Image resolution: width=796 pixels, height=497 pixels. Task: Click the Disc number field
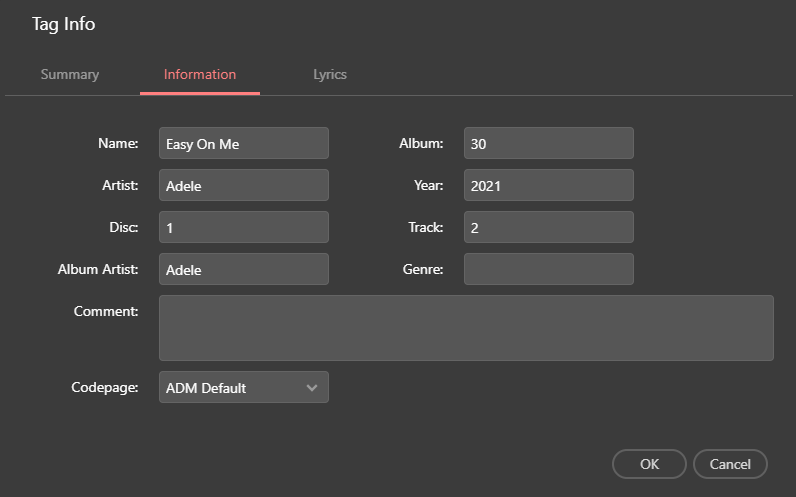pos(244,227)
